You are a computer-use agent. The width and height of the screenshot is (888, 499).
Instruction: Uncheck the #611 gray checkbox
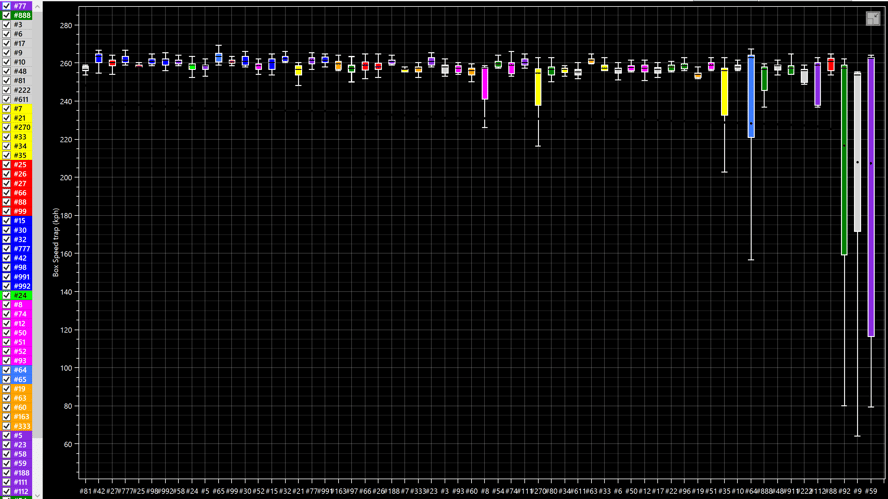[x=6, y=99]
